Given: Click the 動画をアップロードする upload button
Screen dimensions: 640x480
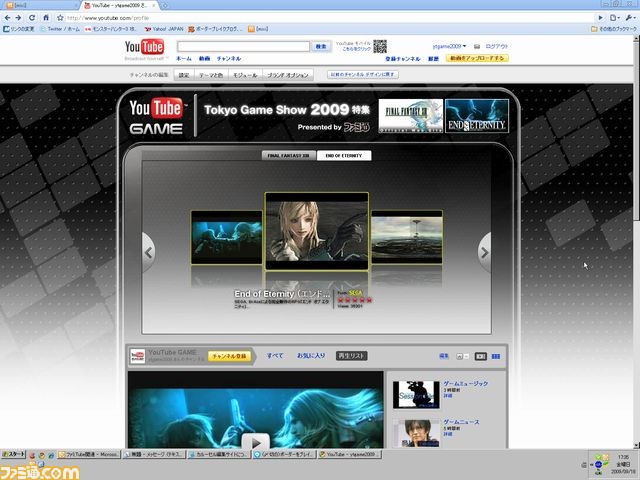Looking at the screenshot, I should (x=477, y=58).
